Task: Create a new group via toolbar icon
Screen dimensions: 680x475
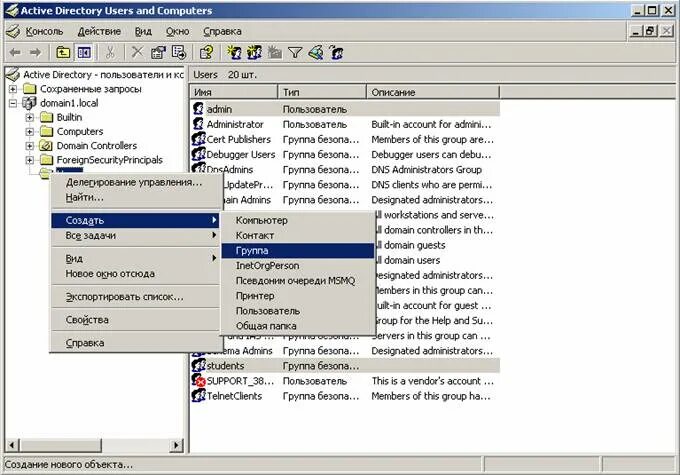Action: coord(255,53)
